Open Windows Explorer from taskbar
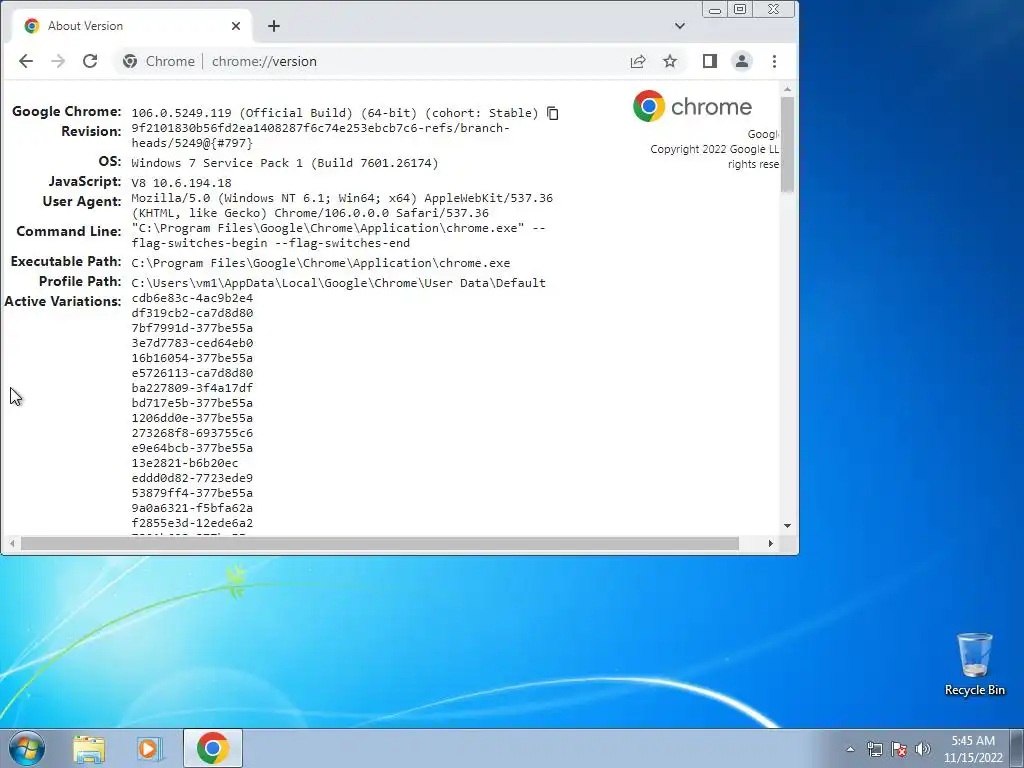This screenshot has height=768, width=1024. [x=89, y=748]
